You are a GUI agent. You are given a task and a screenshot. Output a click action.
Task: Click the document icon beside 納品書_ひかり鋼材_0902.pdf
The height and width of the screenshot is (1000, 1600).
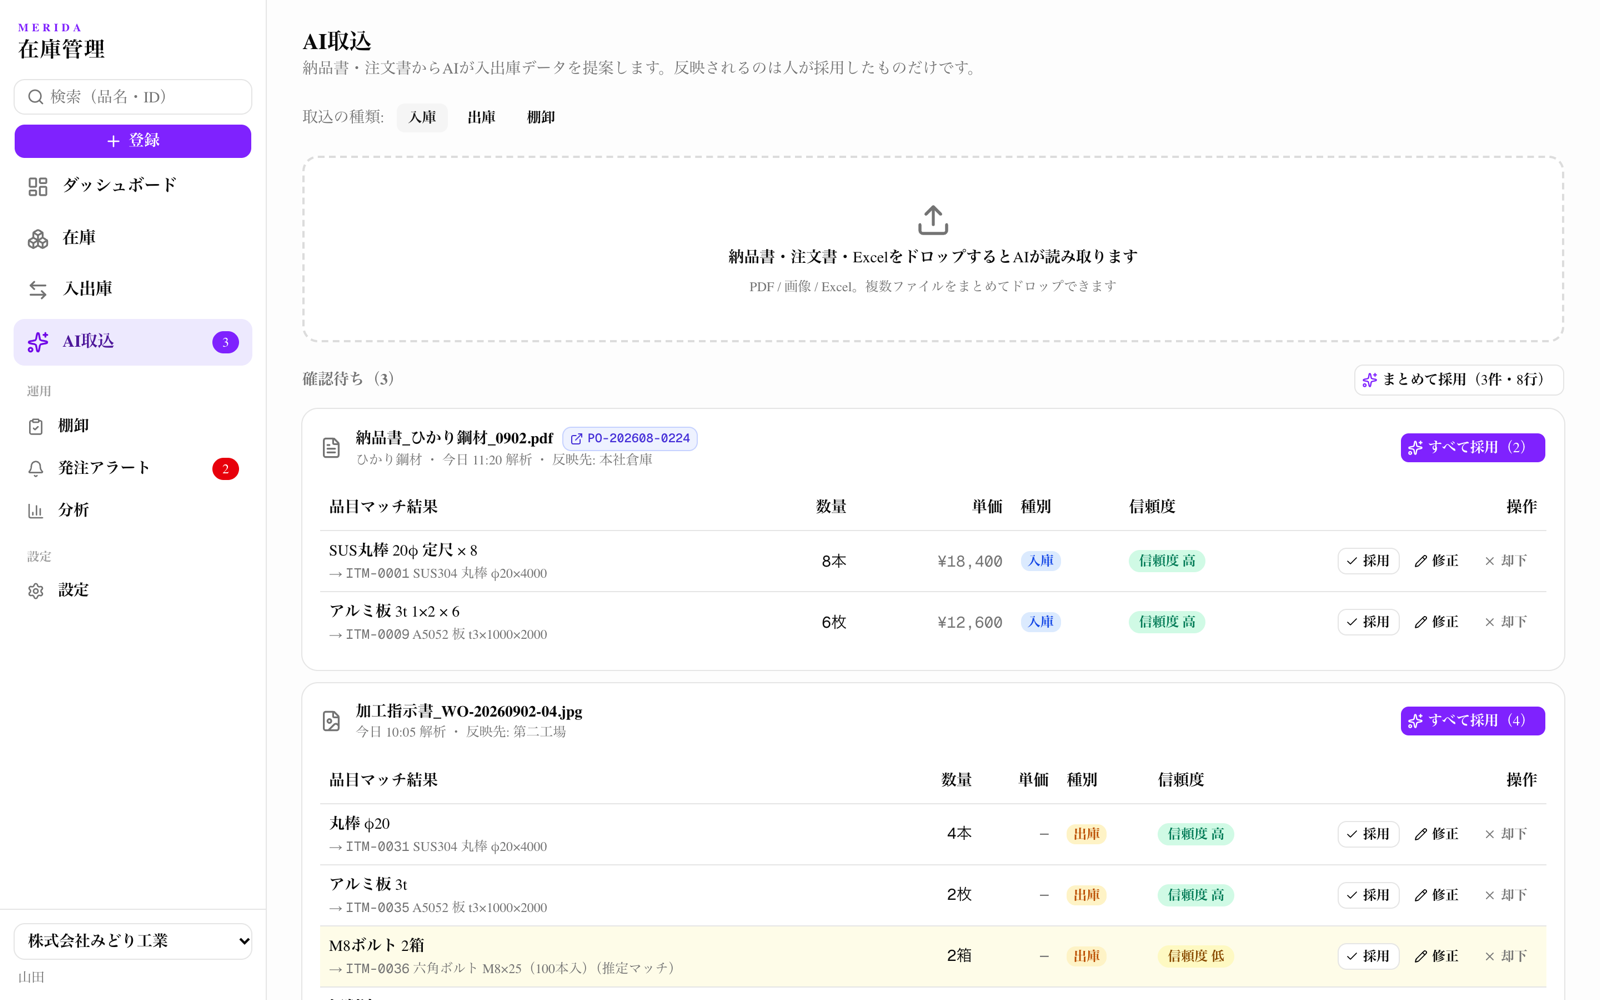coord(331,448)
